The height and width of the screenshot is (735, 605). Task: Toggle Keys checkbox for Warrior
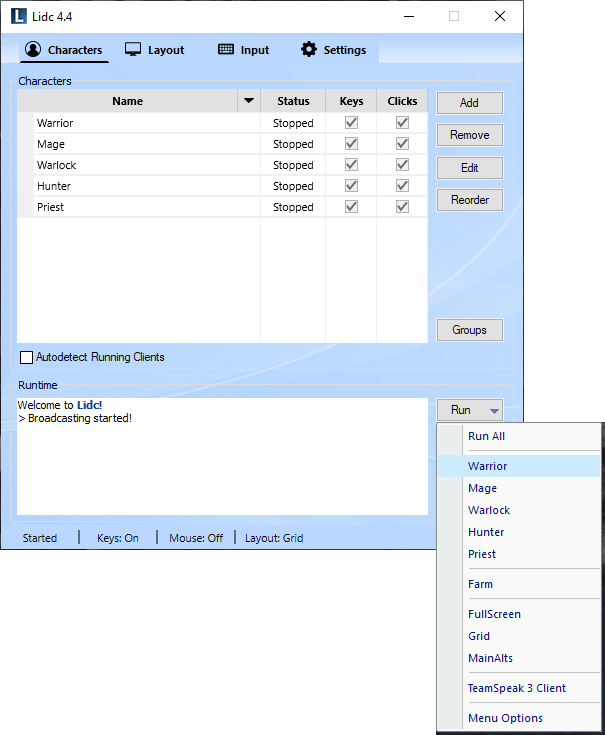pos(351,123)
